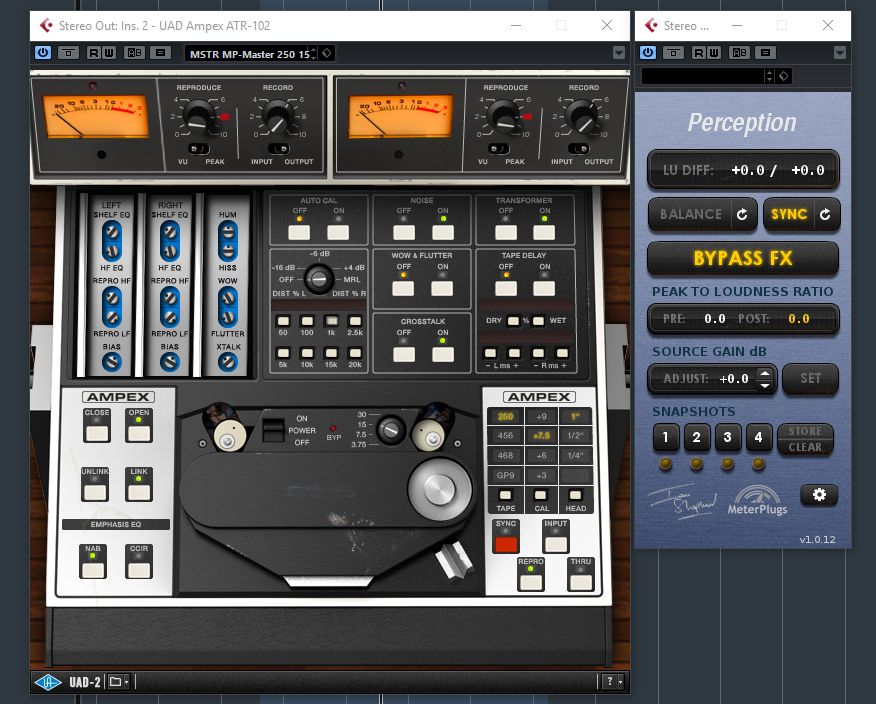Open MSTR MP-Master 250 preset selector
This screenshot has height=704, width=876.
point(248,54)
